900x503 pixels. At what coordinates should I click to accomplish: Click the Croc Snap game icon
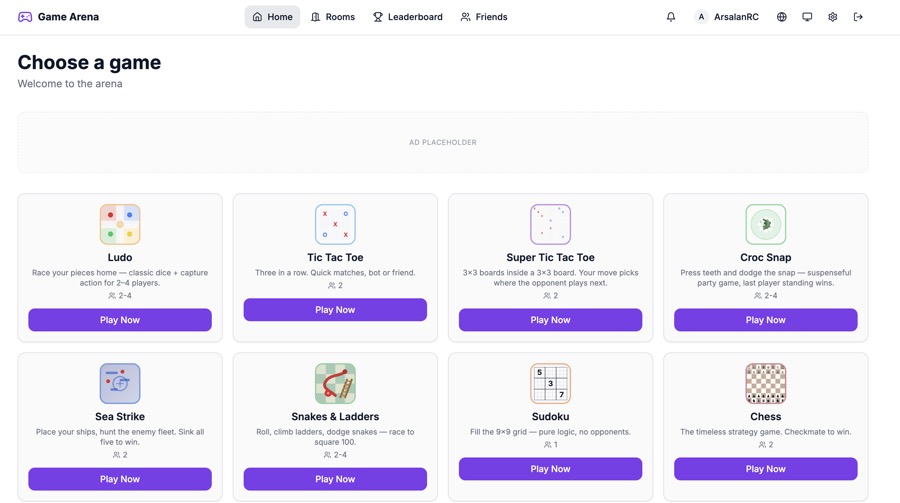tap(766, 225)
